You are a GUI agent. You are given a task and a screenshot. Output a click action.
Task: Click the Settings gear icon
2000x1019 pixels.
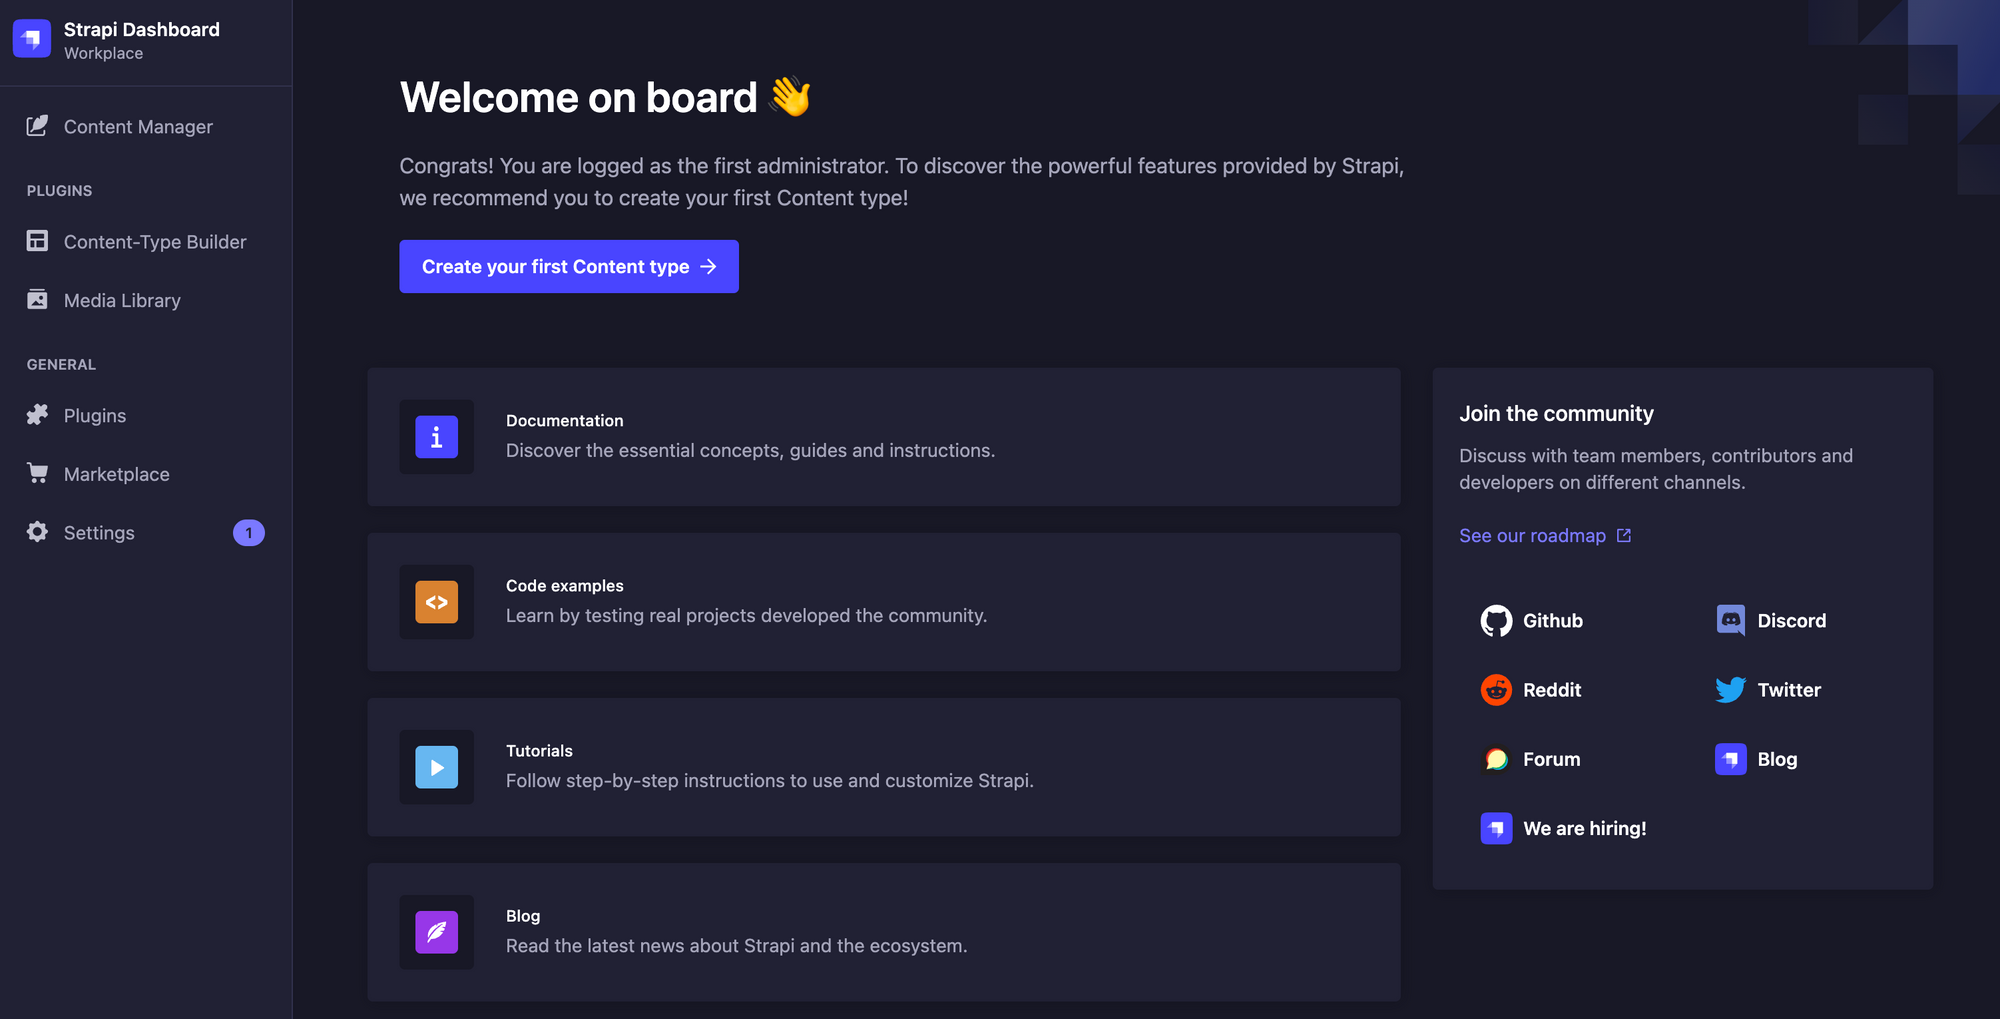pos(36,532)
